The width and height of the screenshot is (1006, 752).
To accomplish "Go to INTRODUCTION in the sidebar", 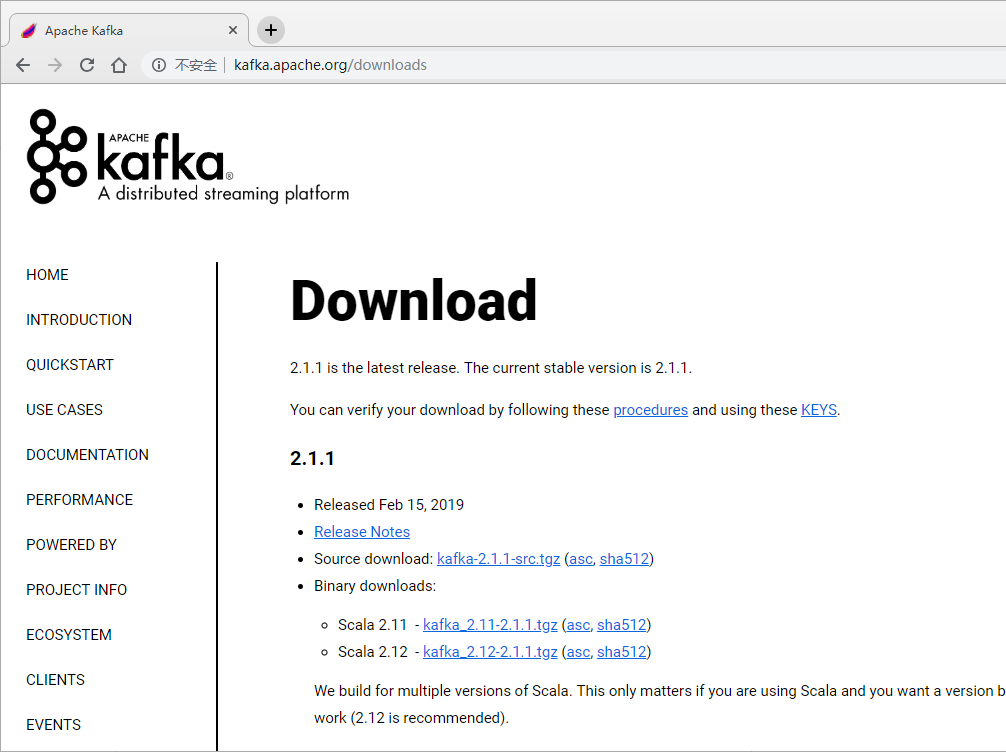I will 79,320.
